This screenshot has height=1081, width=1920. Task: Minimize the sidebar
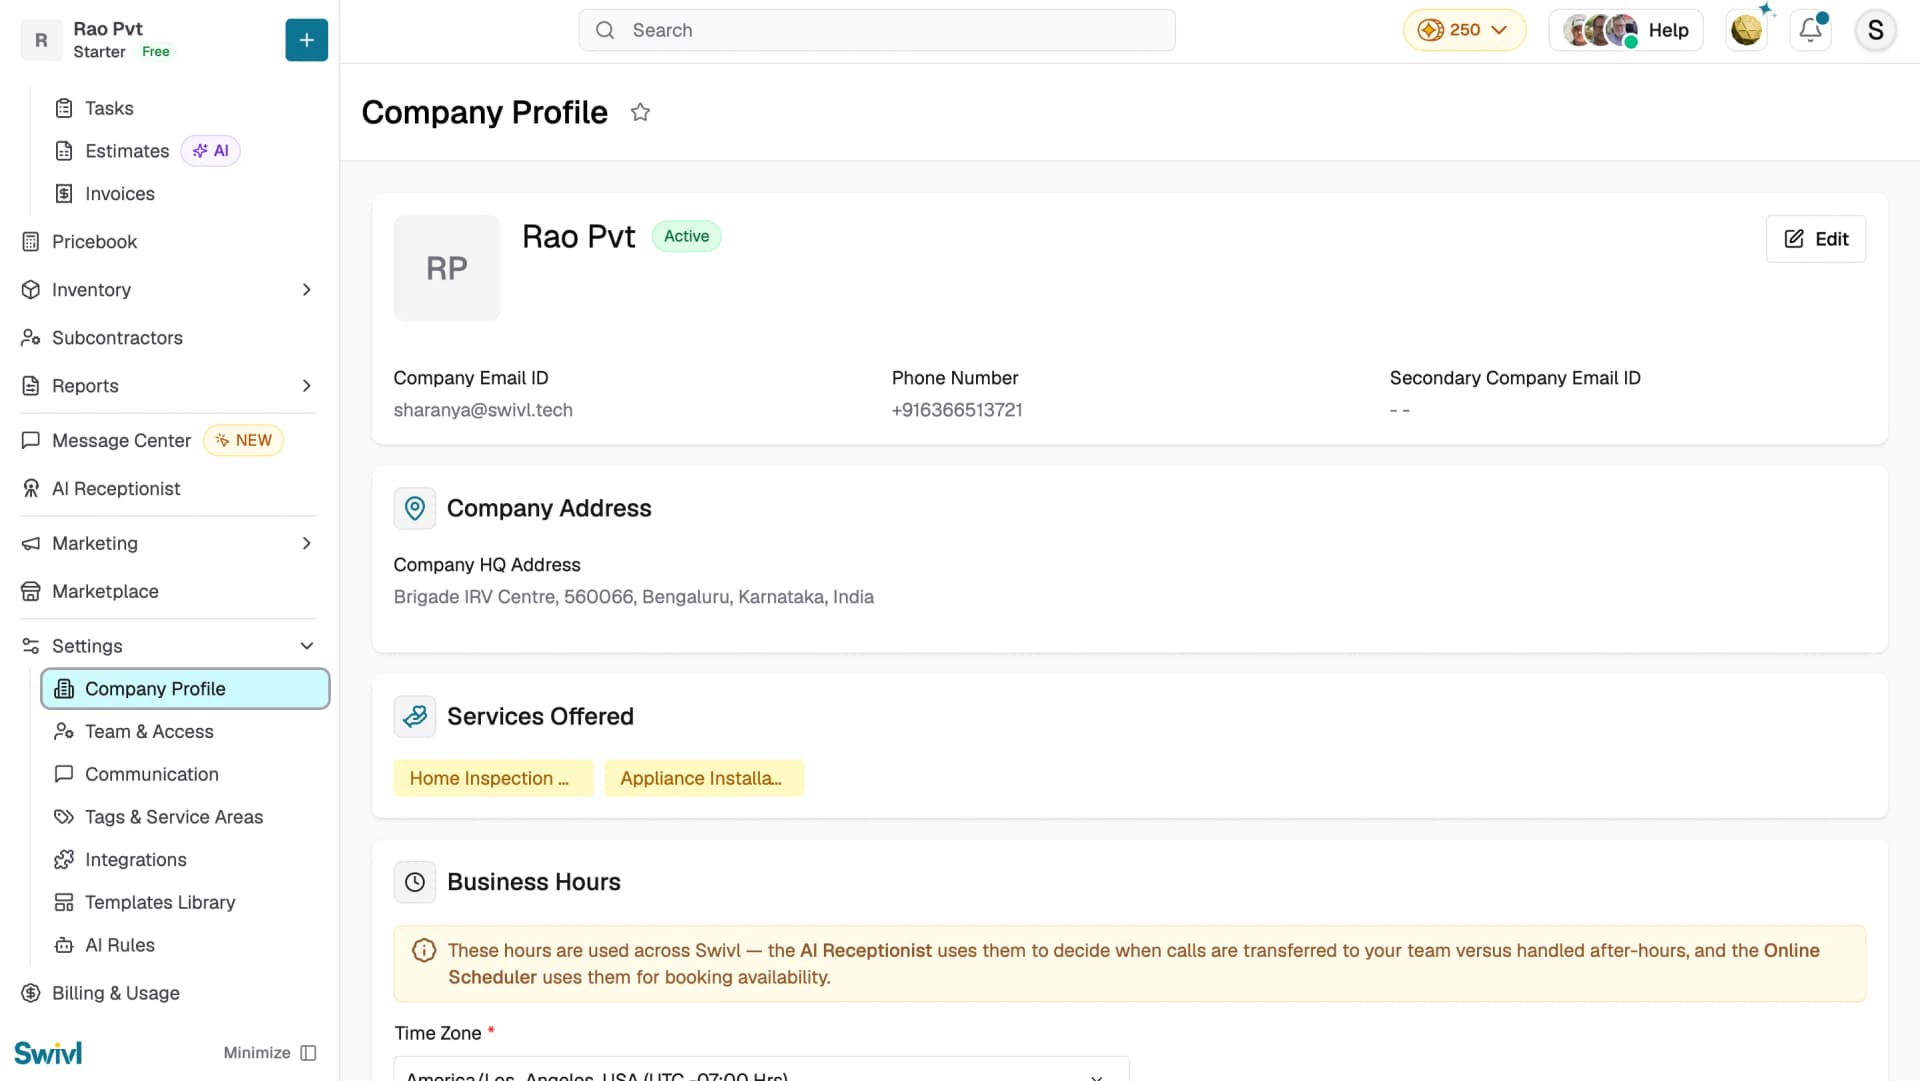click(270, 1053)
